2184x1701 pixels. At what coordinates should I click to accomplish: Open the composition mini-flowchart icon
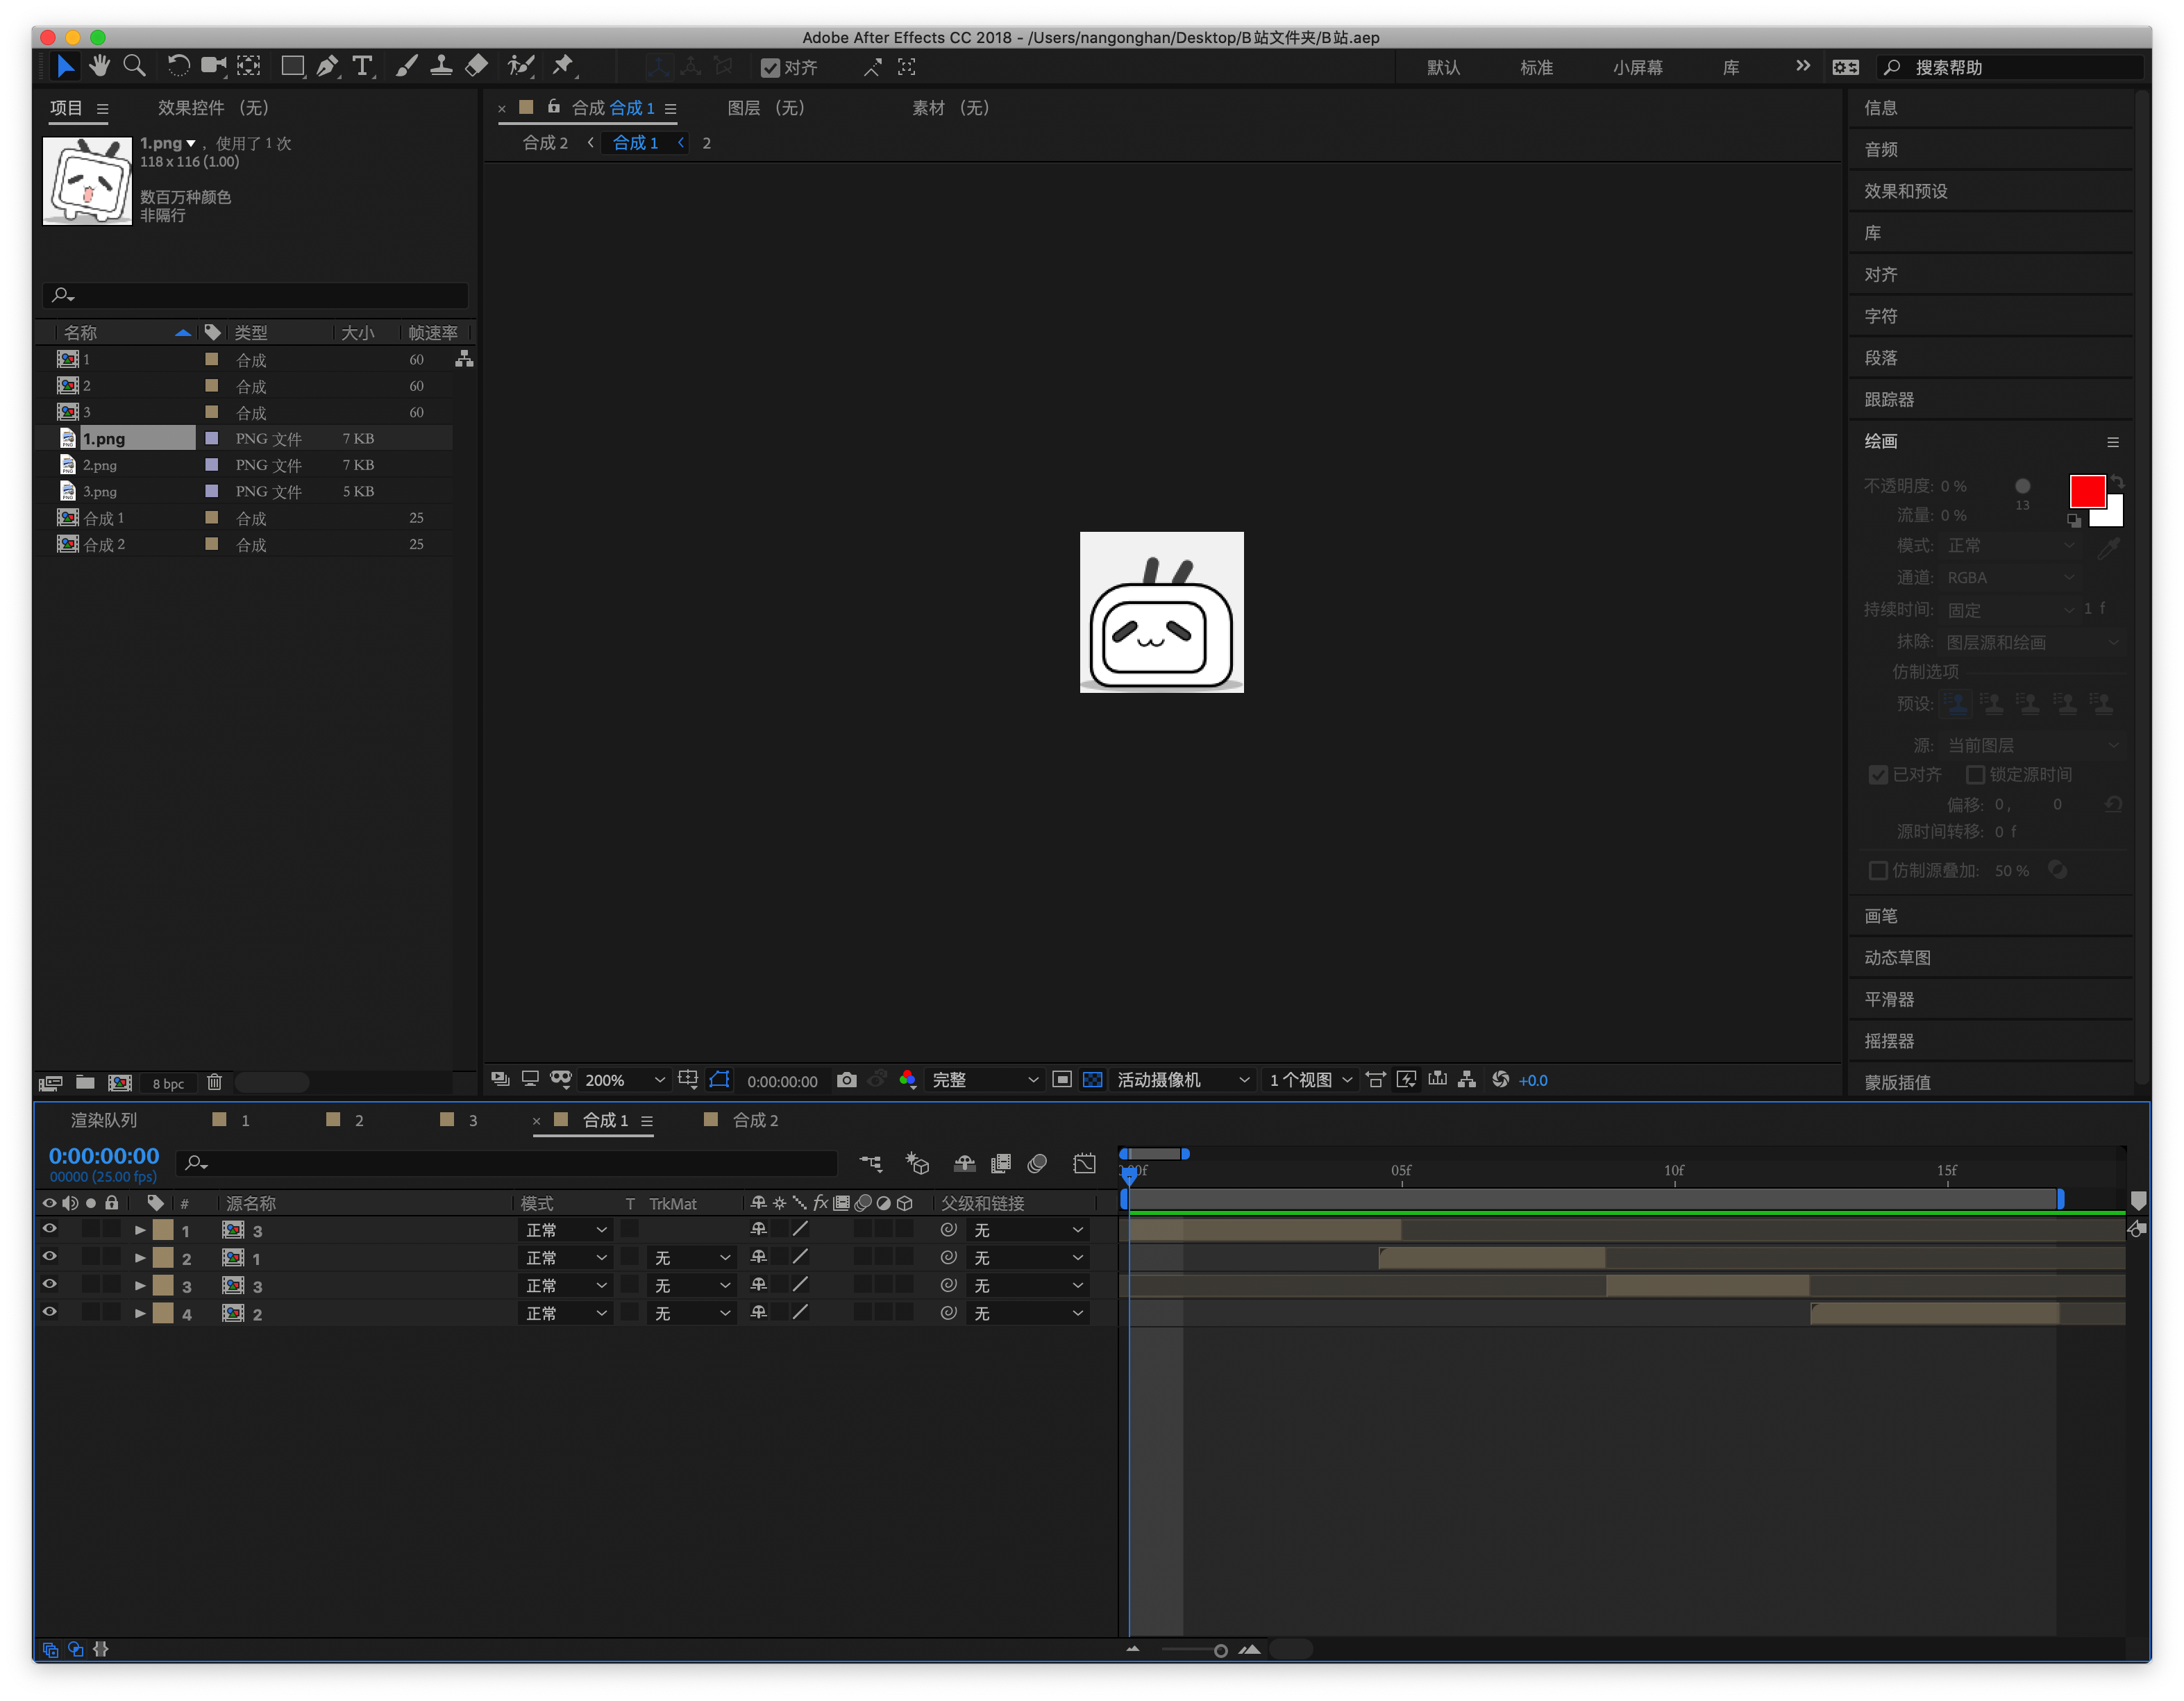pyautogui.click(x=871, y=1163)
